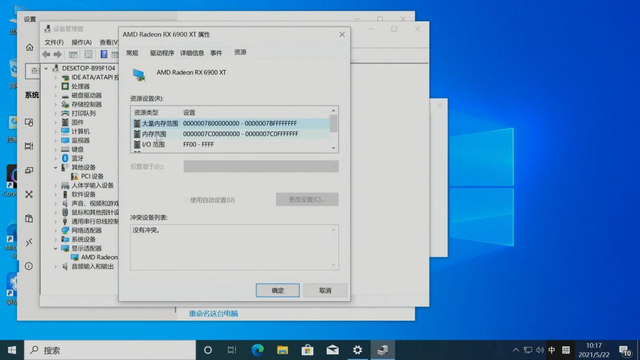Screen dimensions: 640x360
Task: Click the 重命名这台电脑 link in Settings
Action: (213, 313)
